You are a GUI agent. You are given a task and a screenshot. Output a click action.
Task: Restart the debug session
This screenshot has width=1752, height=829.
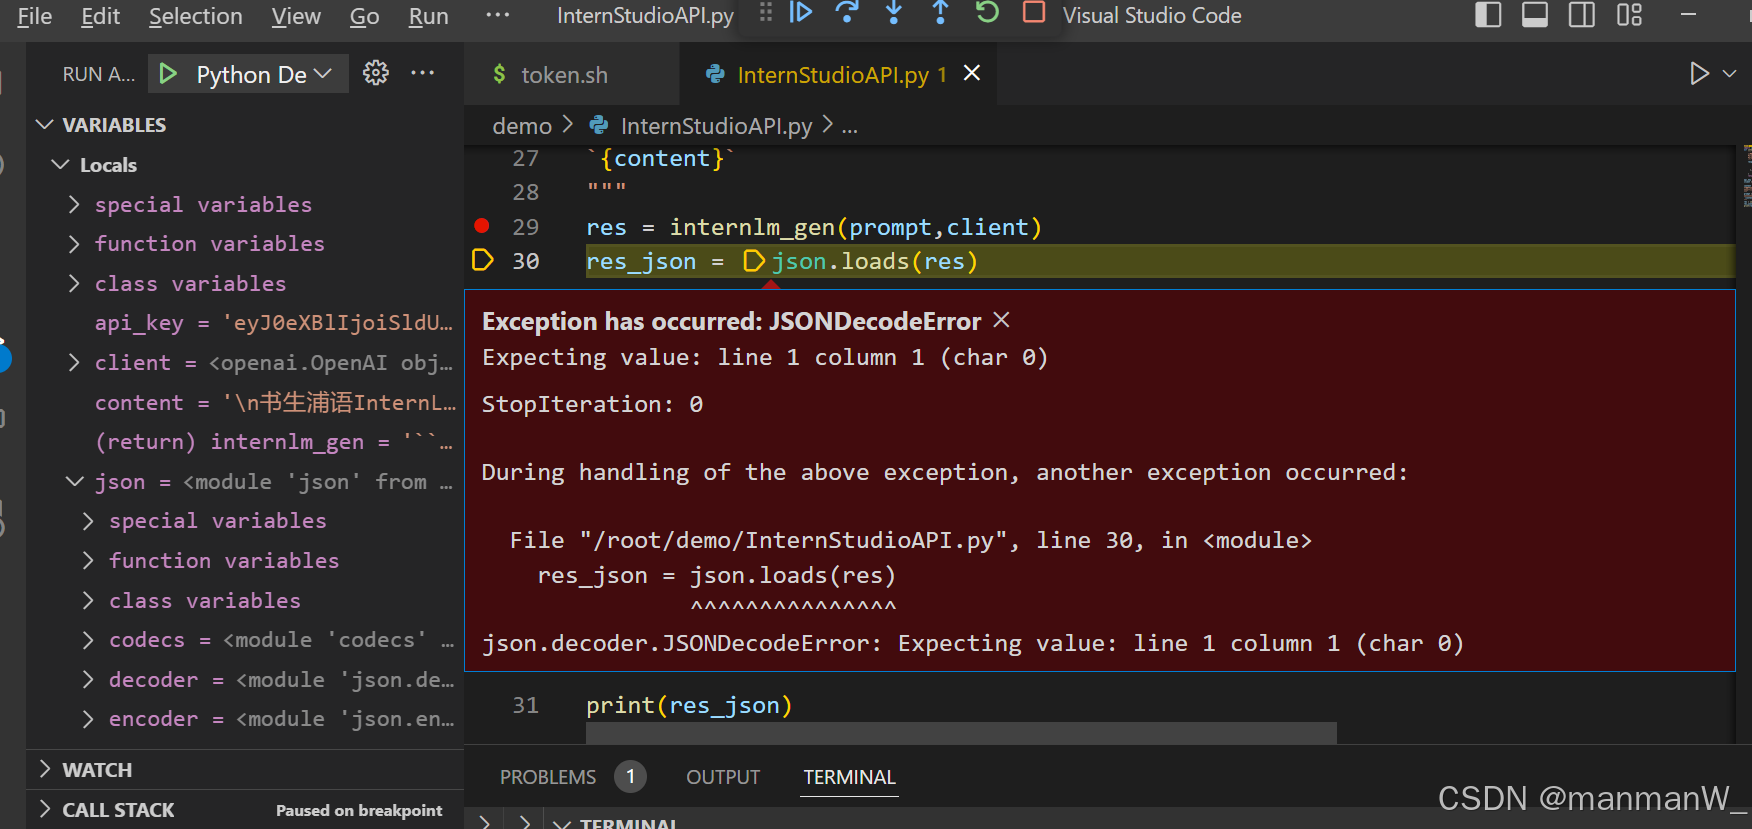tap(987, 13)
